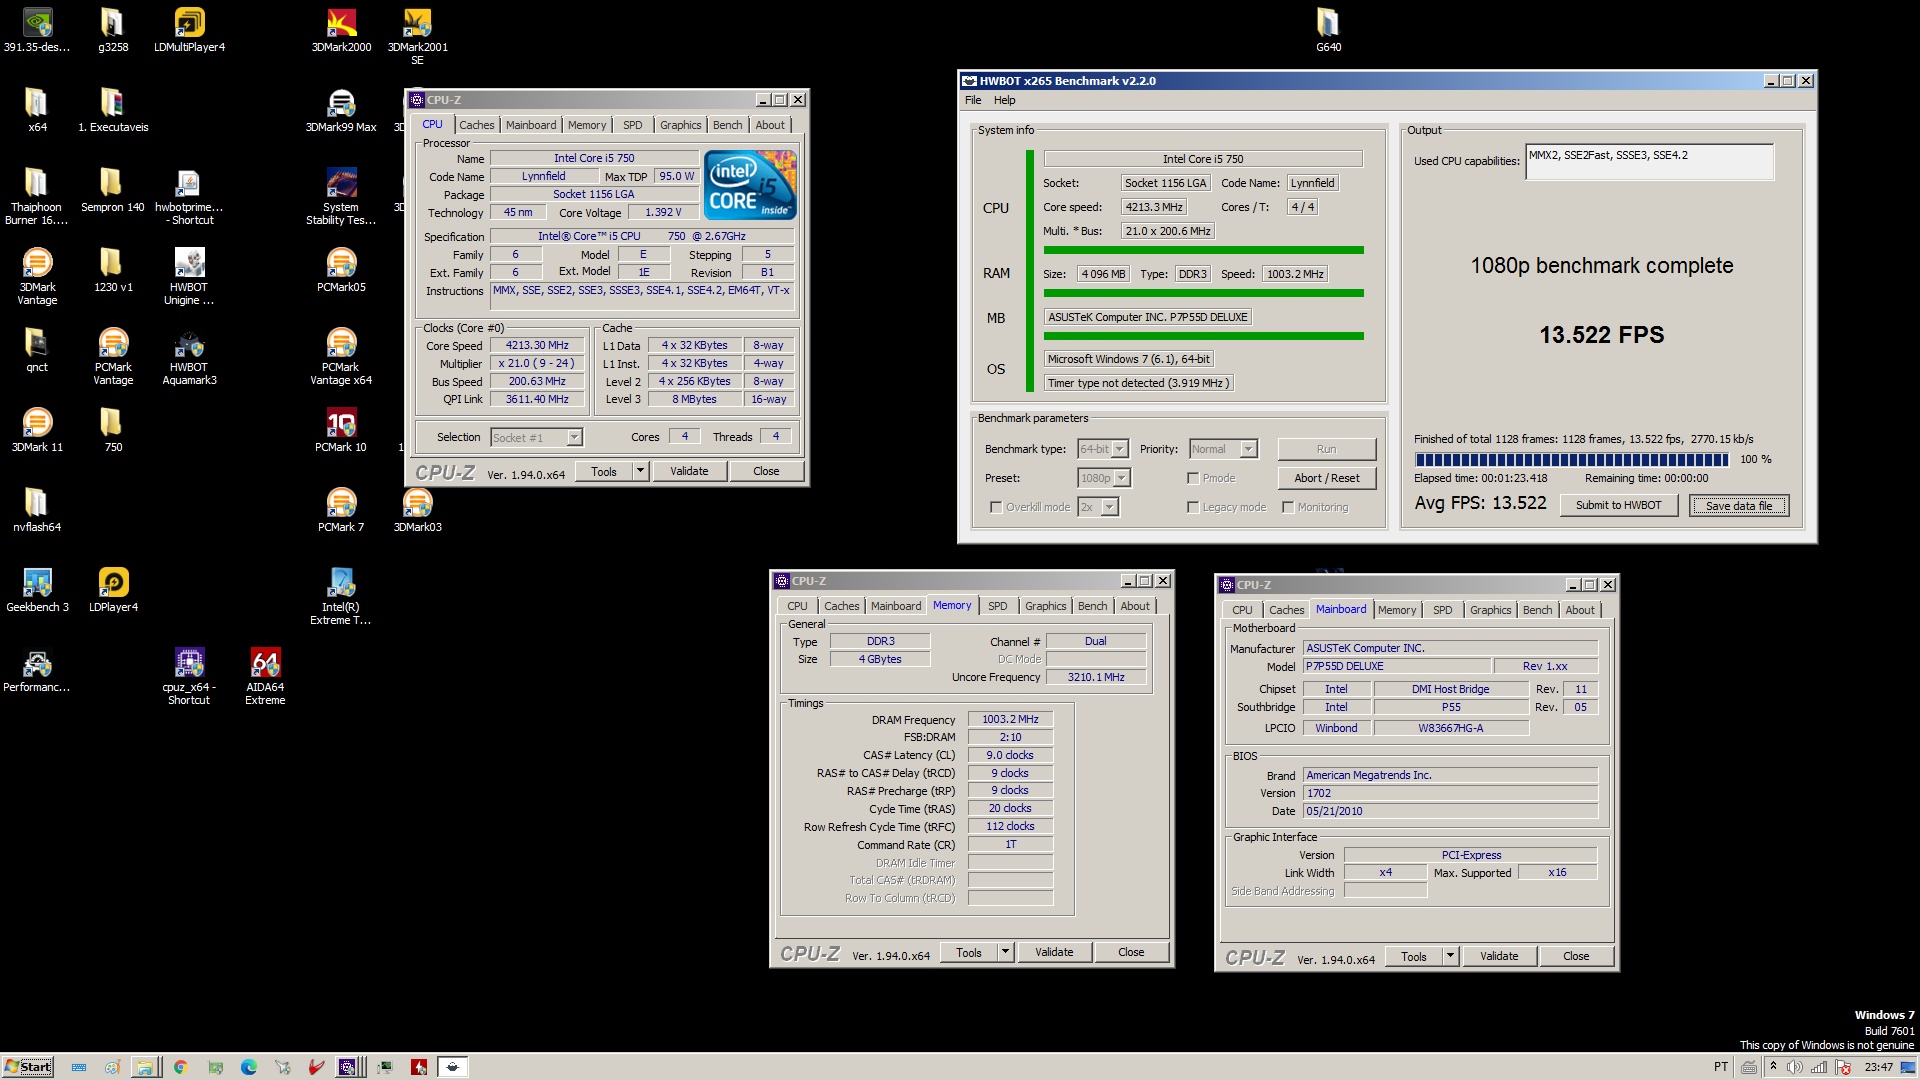Launch 3DMark 11 desktop icon

tap(37, 430)
